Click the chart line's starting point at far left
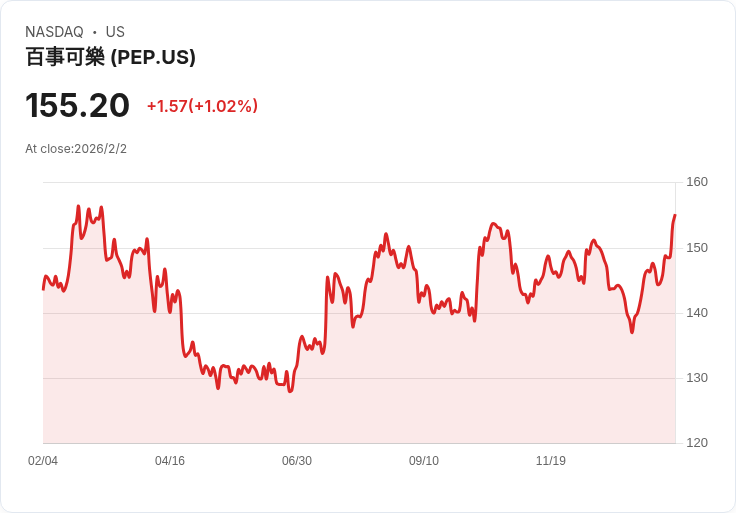This screenshot has height=513, width=736. tap(43, 289)
